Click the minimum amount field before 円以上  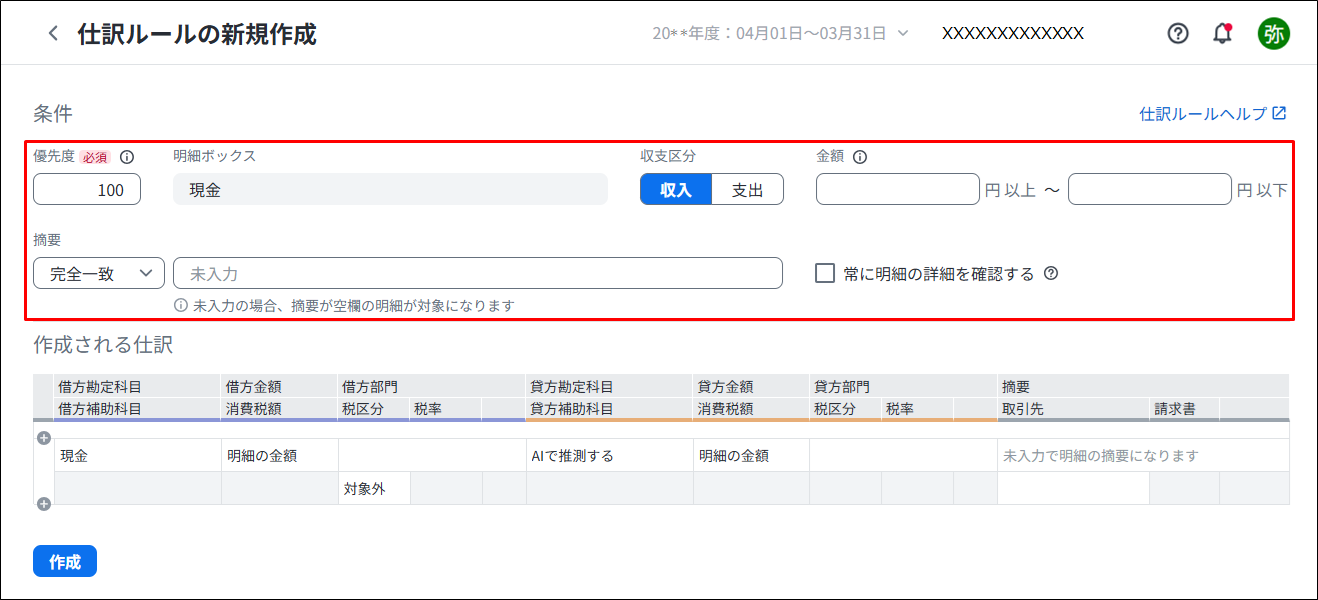coord(897,190)
